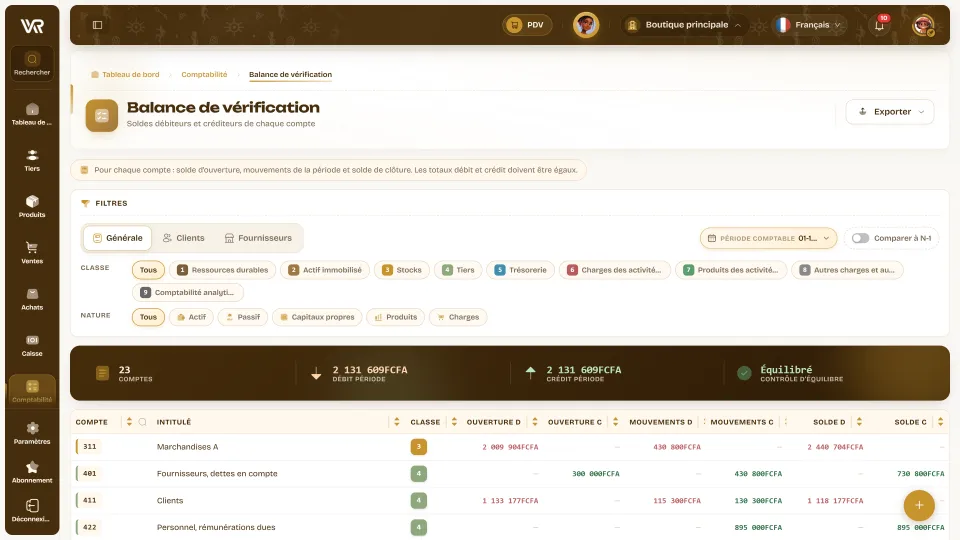Screen dimensions: 960x540
Task: Click the class 4 badge in Clients row
Action: pos(419,500)
